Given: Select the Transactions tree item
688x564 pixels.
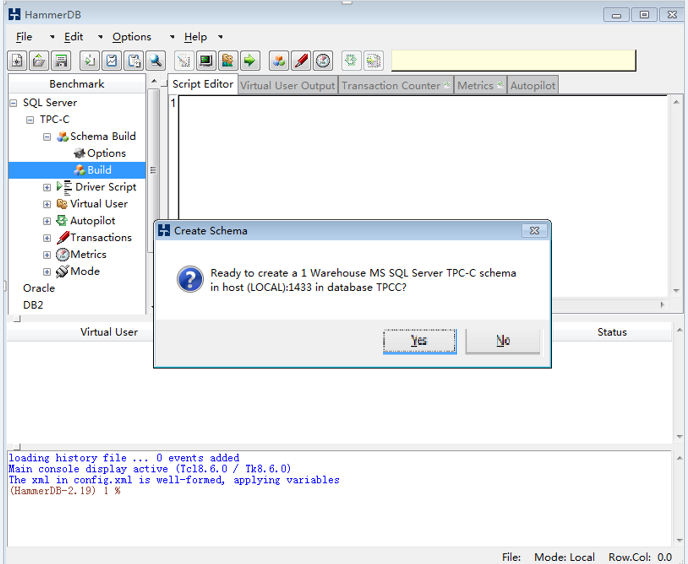Looking at the screenshot, I should (x=94, y=237).
